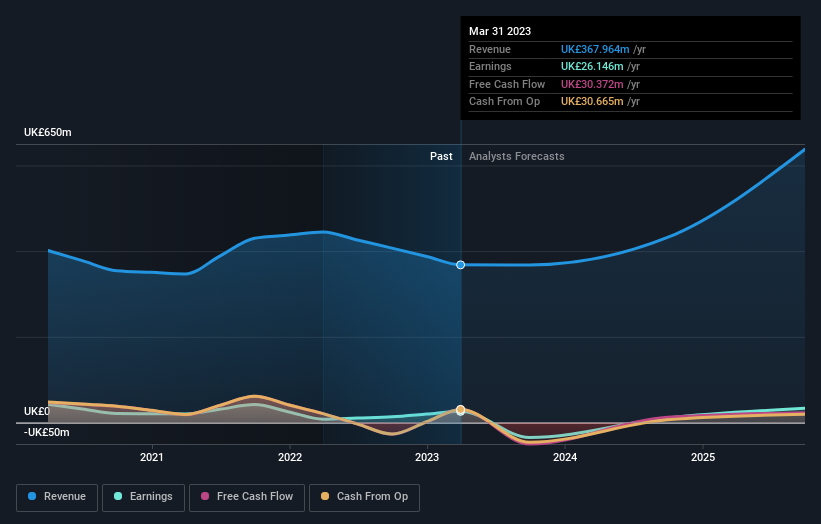Image resolution: width=821 pixels, height=524 pixels.
Task: Click the Cash From Op tooltip row label
Action: pyautogui.click(x=504, y=102)
